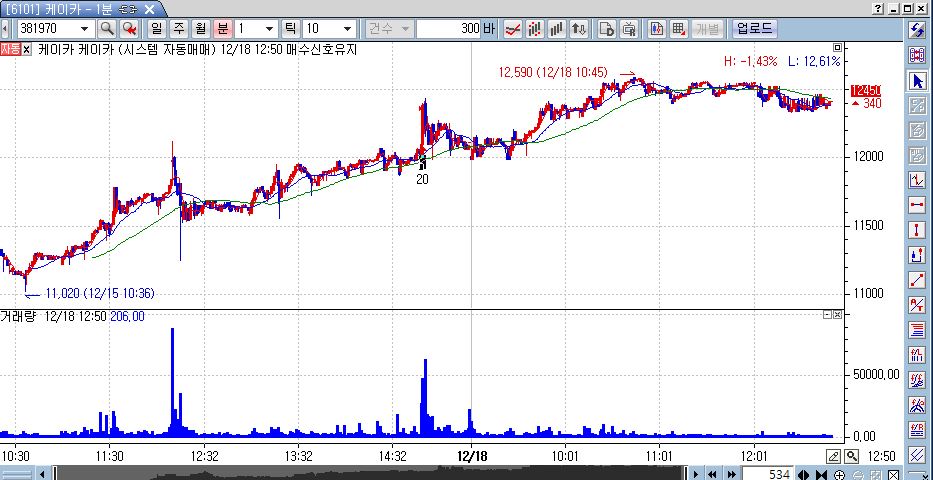Open the minute interval dropdown showing 1

[273, 29]
